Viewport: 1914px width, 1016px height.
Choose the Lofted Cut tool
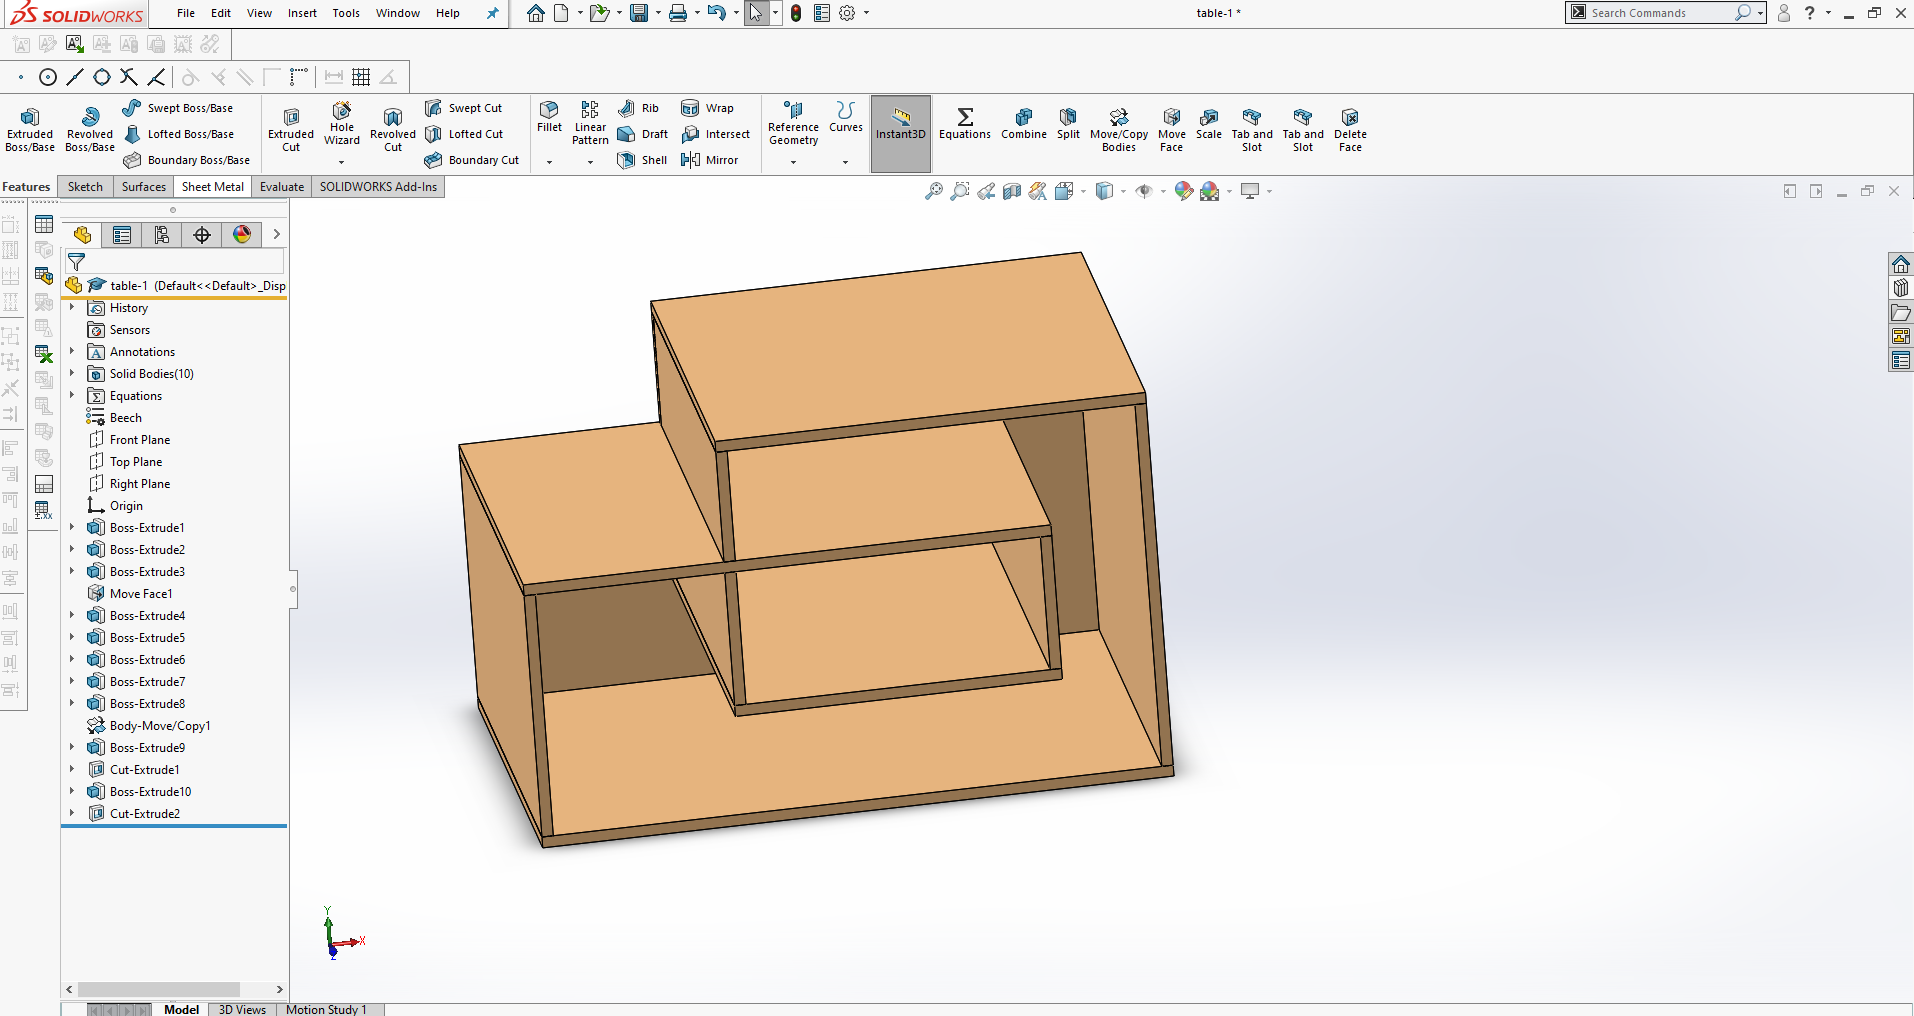tap(464, 134)
